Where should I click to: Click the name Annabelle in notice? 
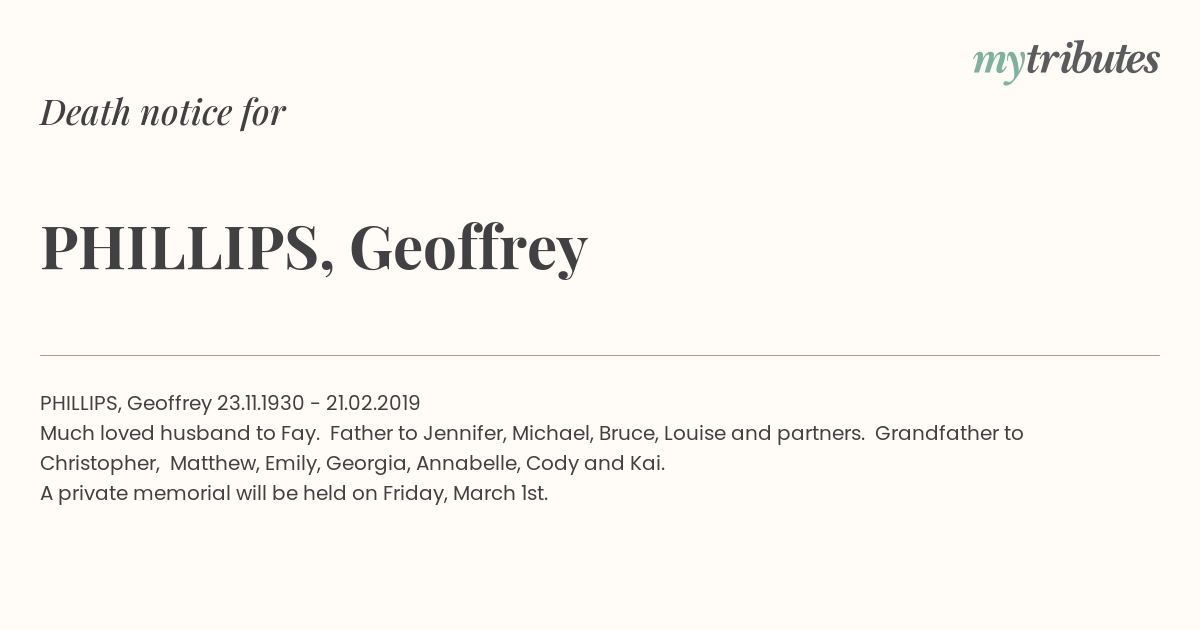click(x=467, y=463)
